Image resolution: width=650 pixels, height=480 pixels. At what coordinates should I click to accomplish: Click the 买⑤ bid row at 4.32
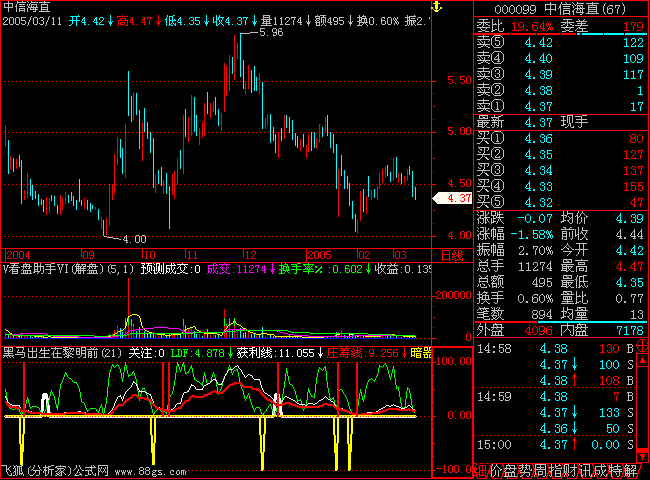[560, 203]
